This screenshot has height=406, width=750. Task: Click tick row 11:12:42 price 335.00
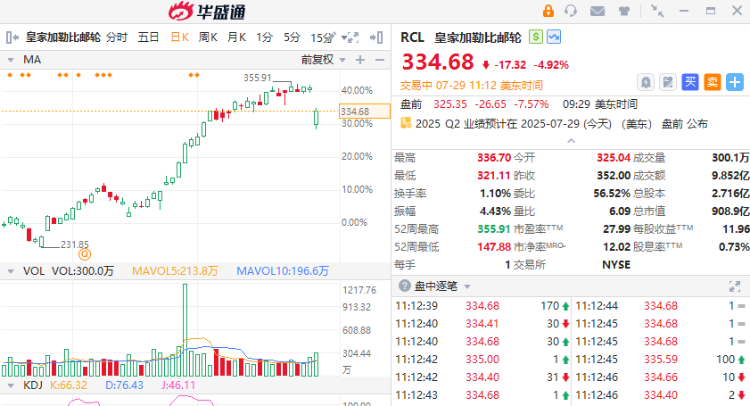pos(482,359)
